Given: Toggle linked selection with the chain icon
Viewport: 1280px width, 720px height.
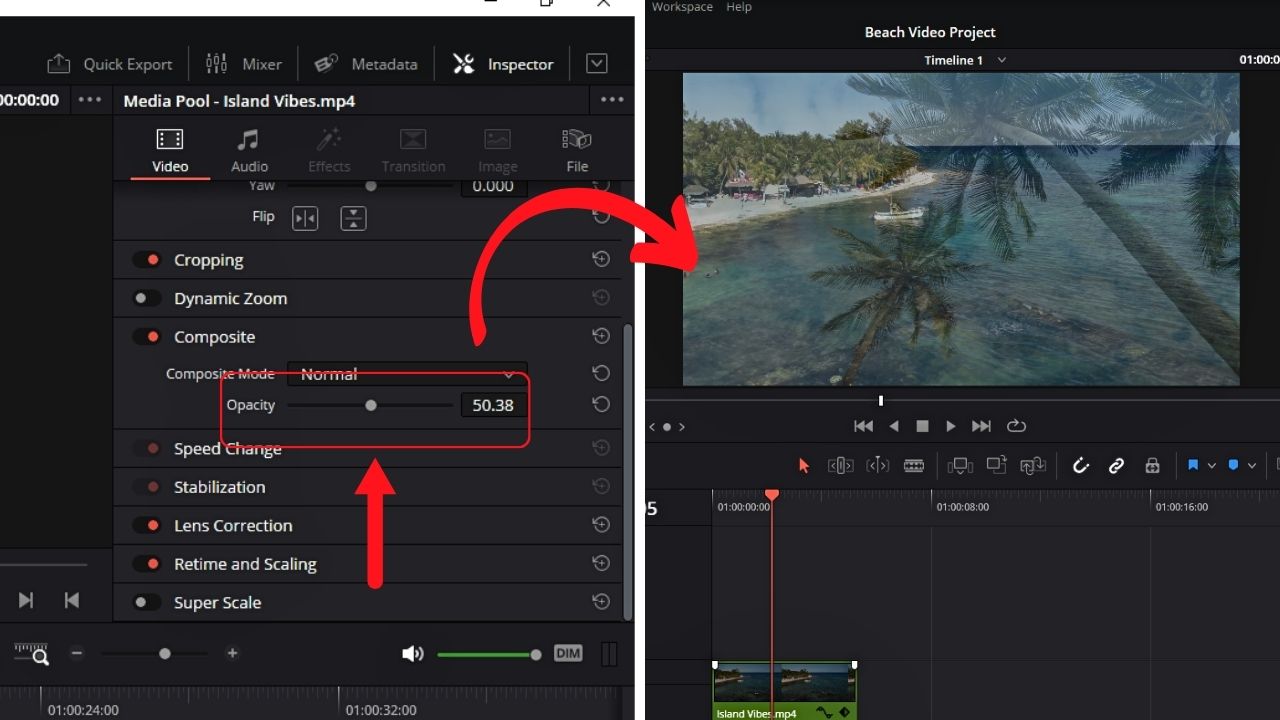Looking at the screenshot, I should tap(1116, 465).
